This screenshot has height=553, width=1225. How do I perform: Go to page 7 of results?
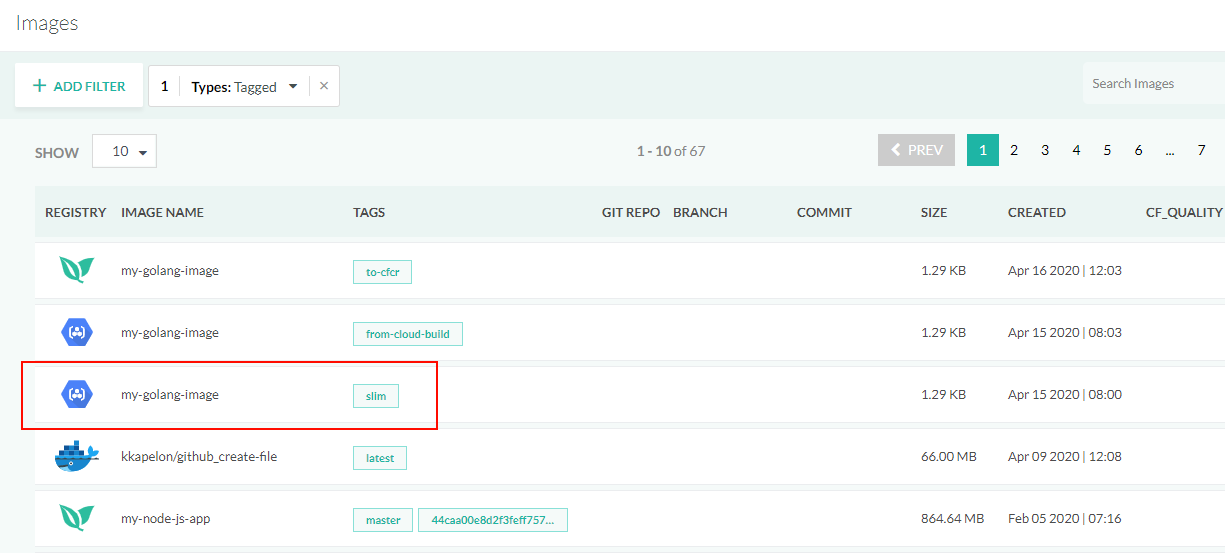pyautogui.click(x=1201, y=150)
